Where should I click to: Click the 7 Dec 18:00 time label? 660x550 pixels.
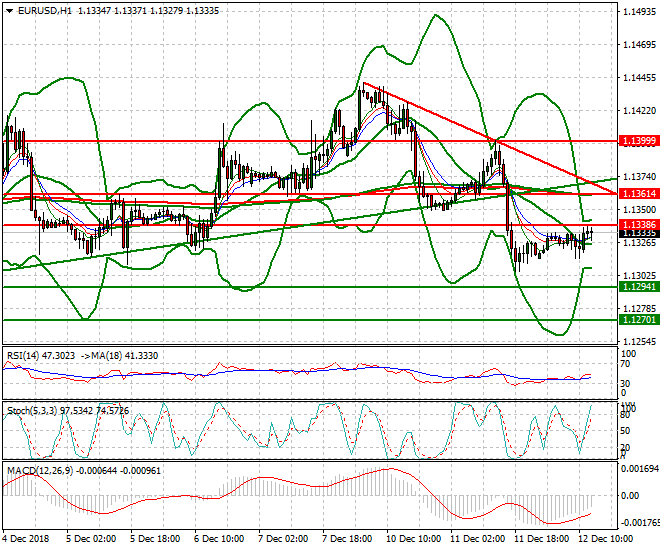346,539
